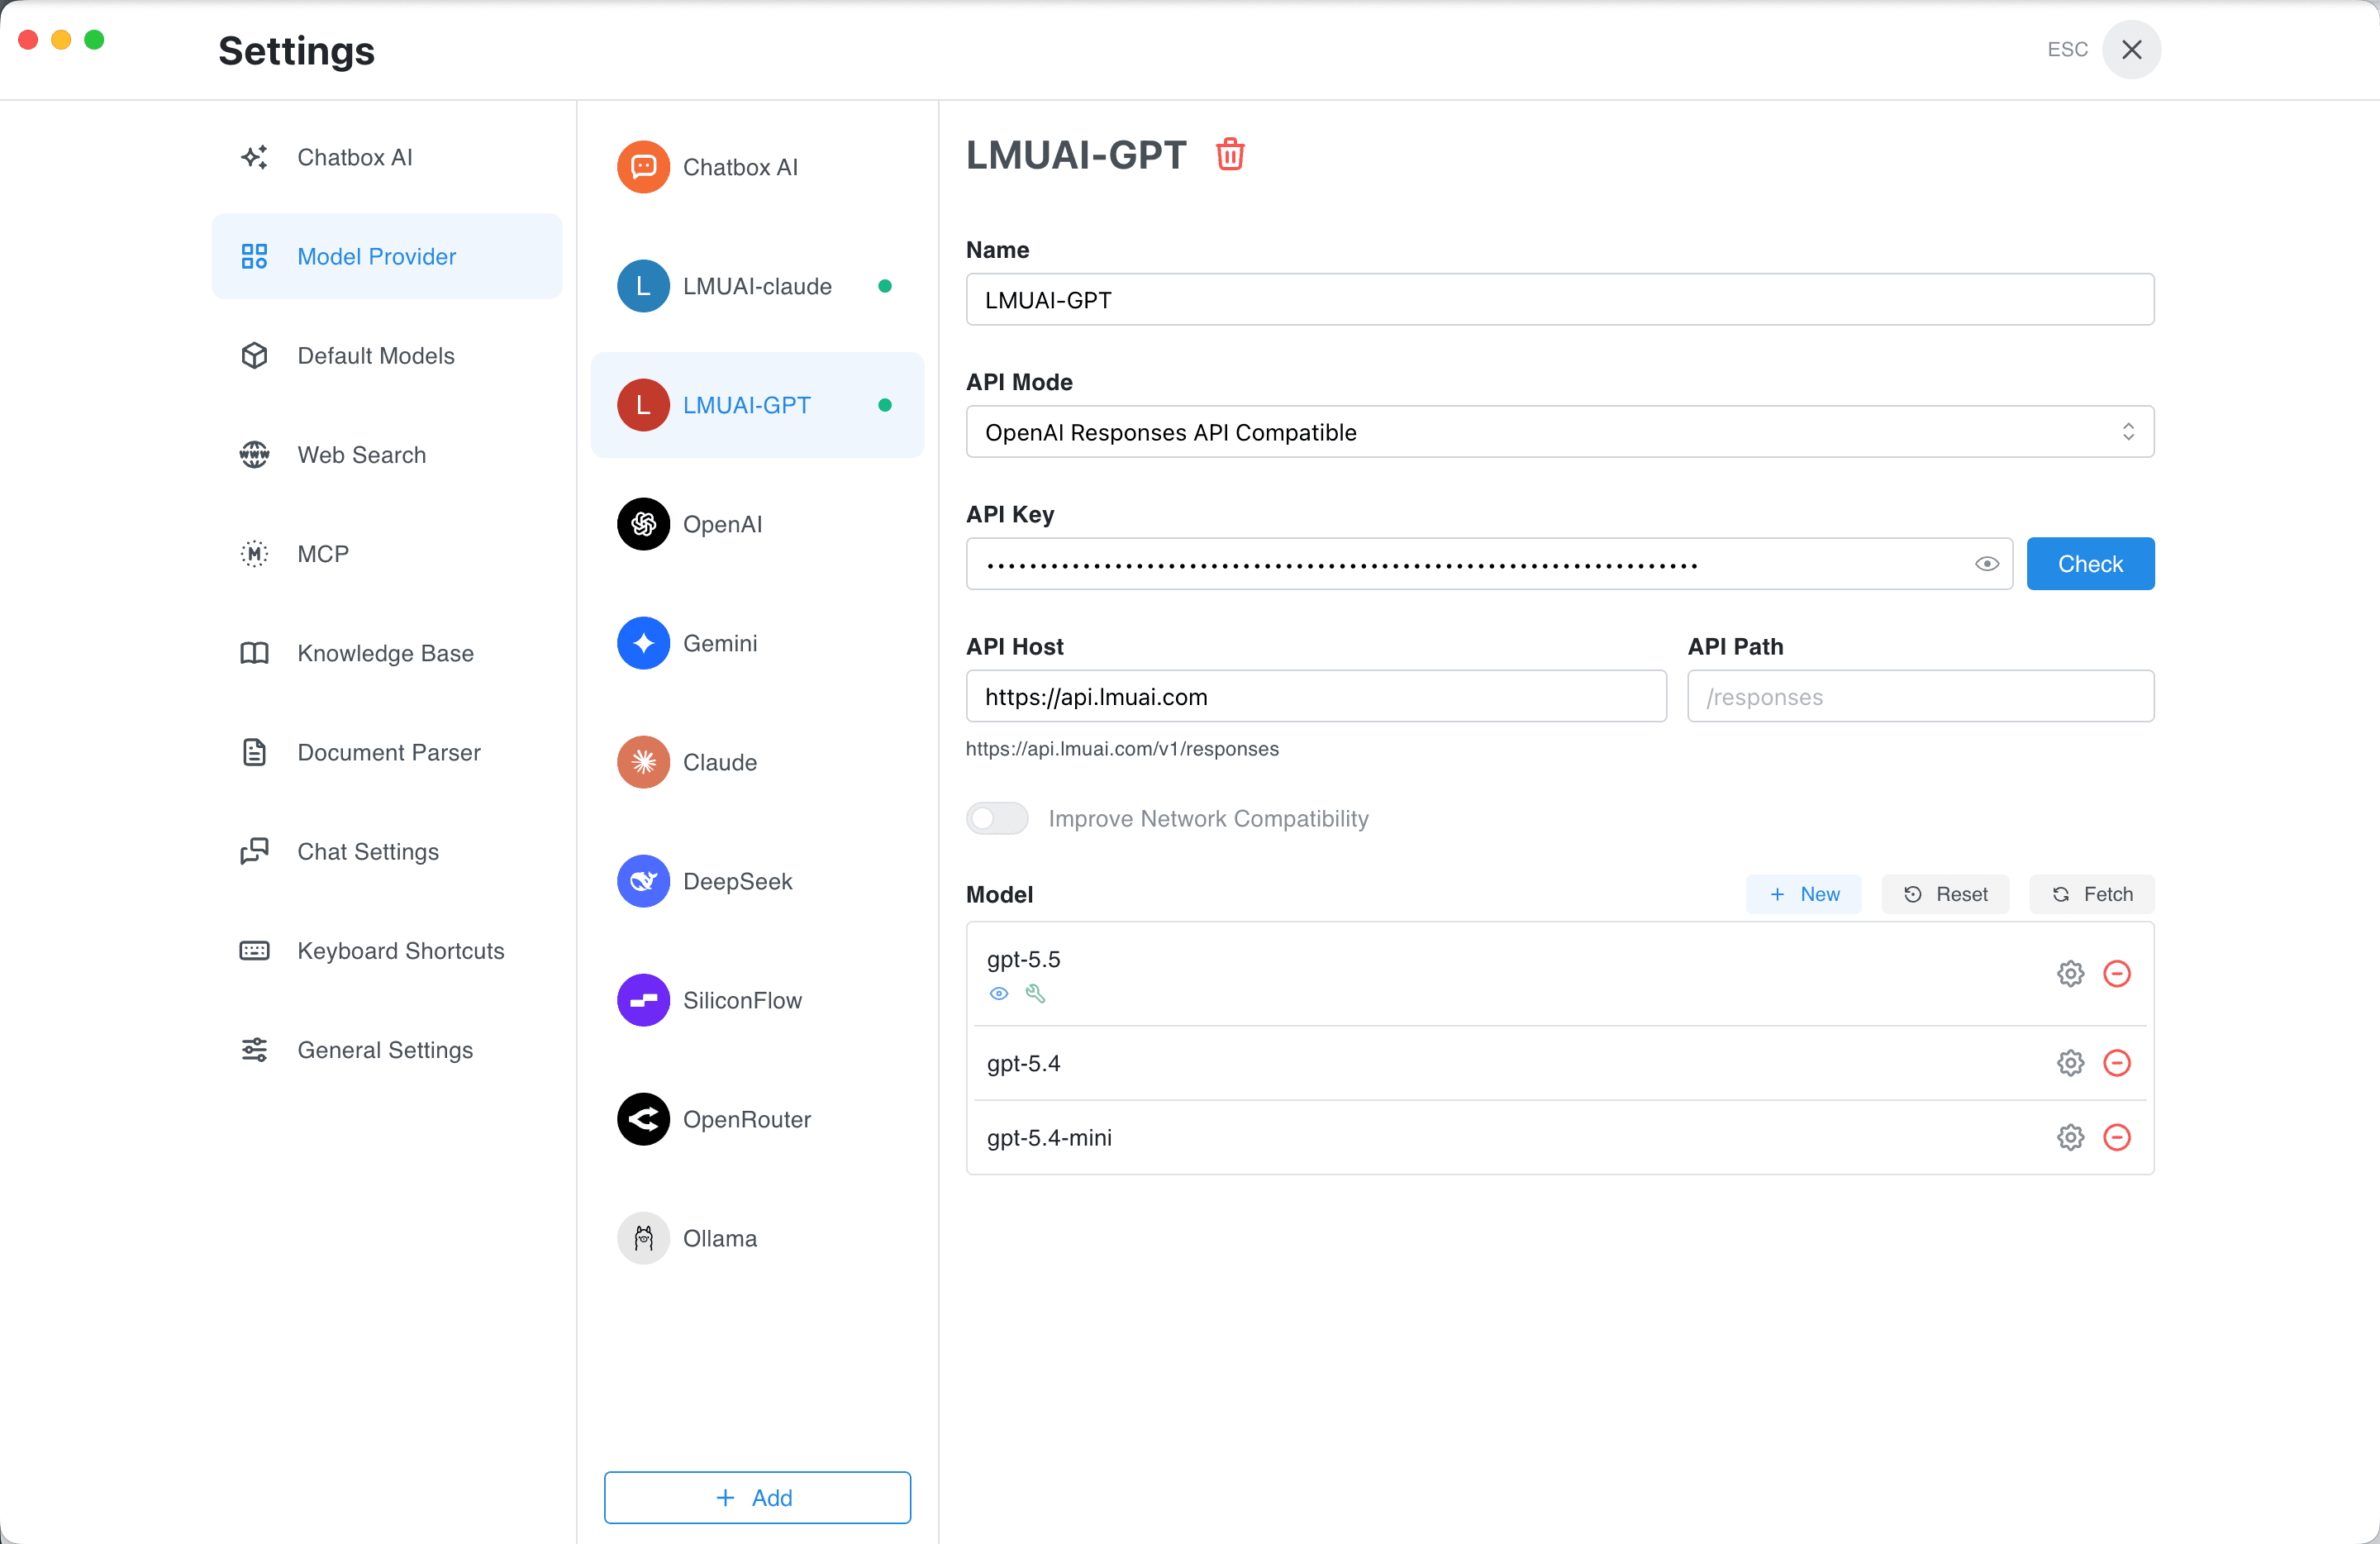Click the full endpoint URL text below API Host
2380x1544 pixels.
[x=1121, y=749]
